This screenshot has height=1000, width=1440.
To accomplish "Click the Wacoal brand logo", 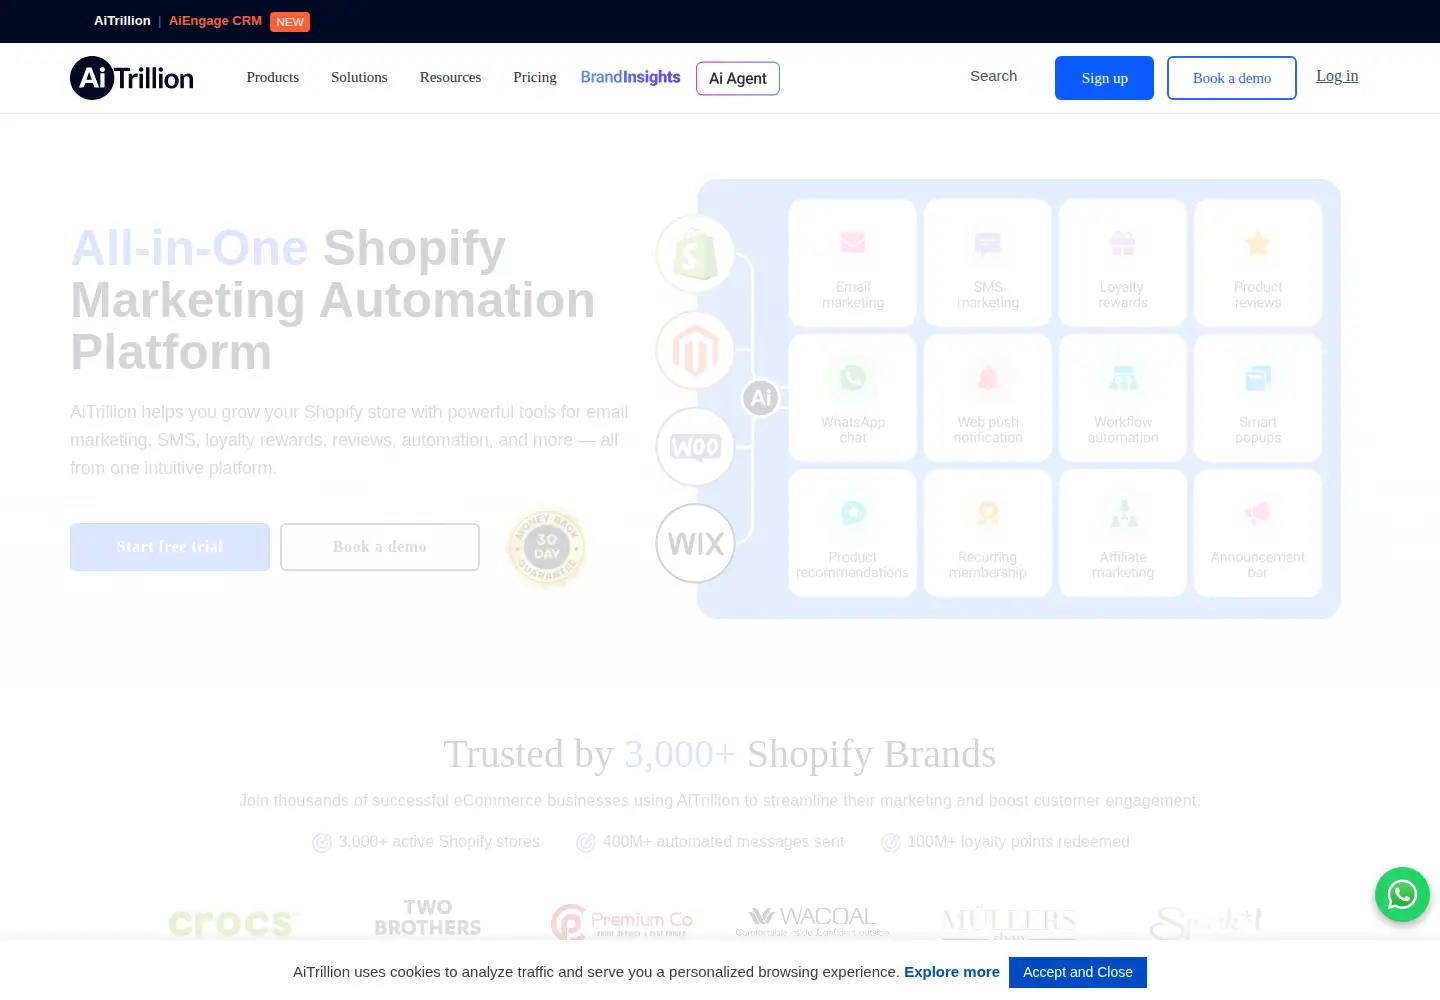I will pos(812,921).
